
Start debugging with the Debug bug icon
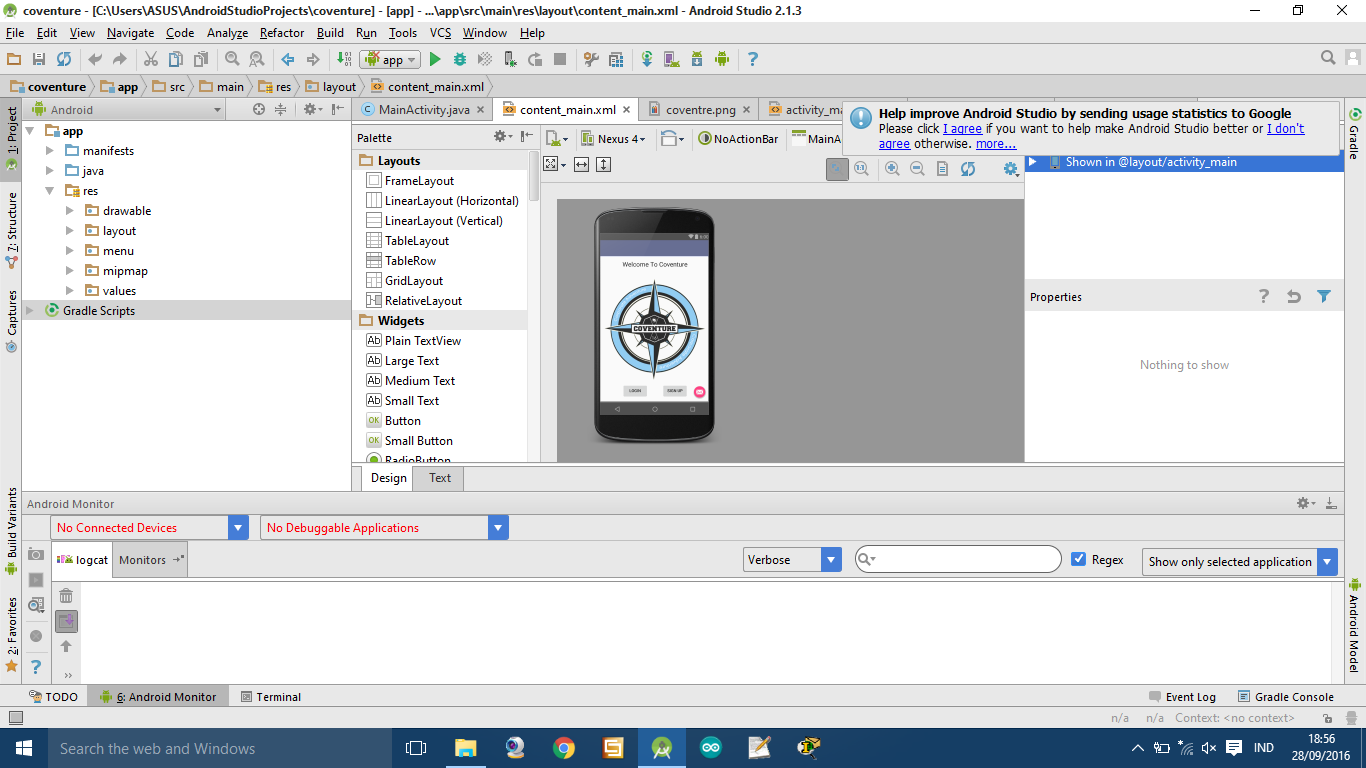tap(459, 59)
